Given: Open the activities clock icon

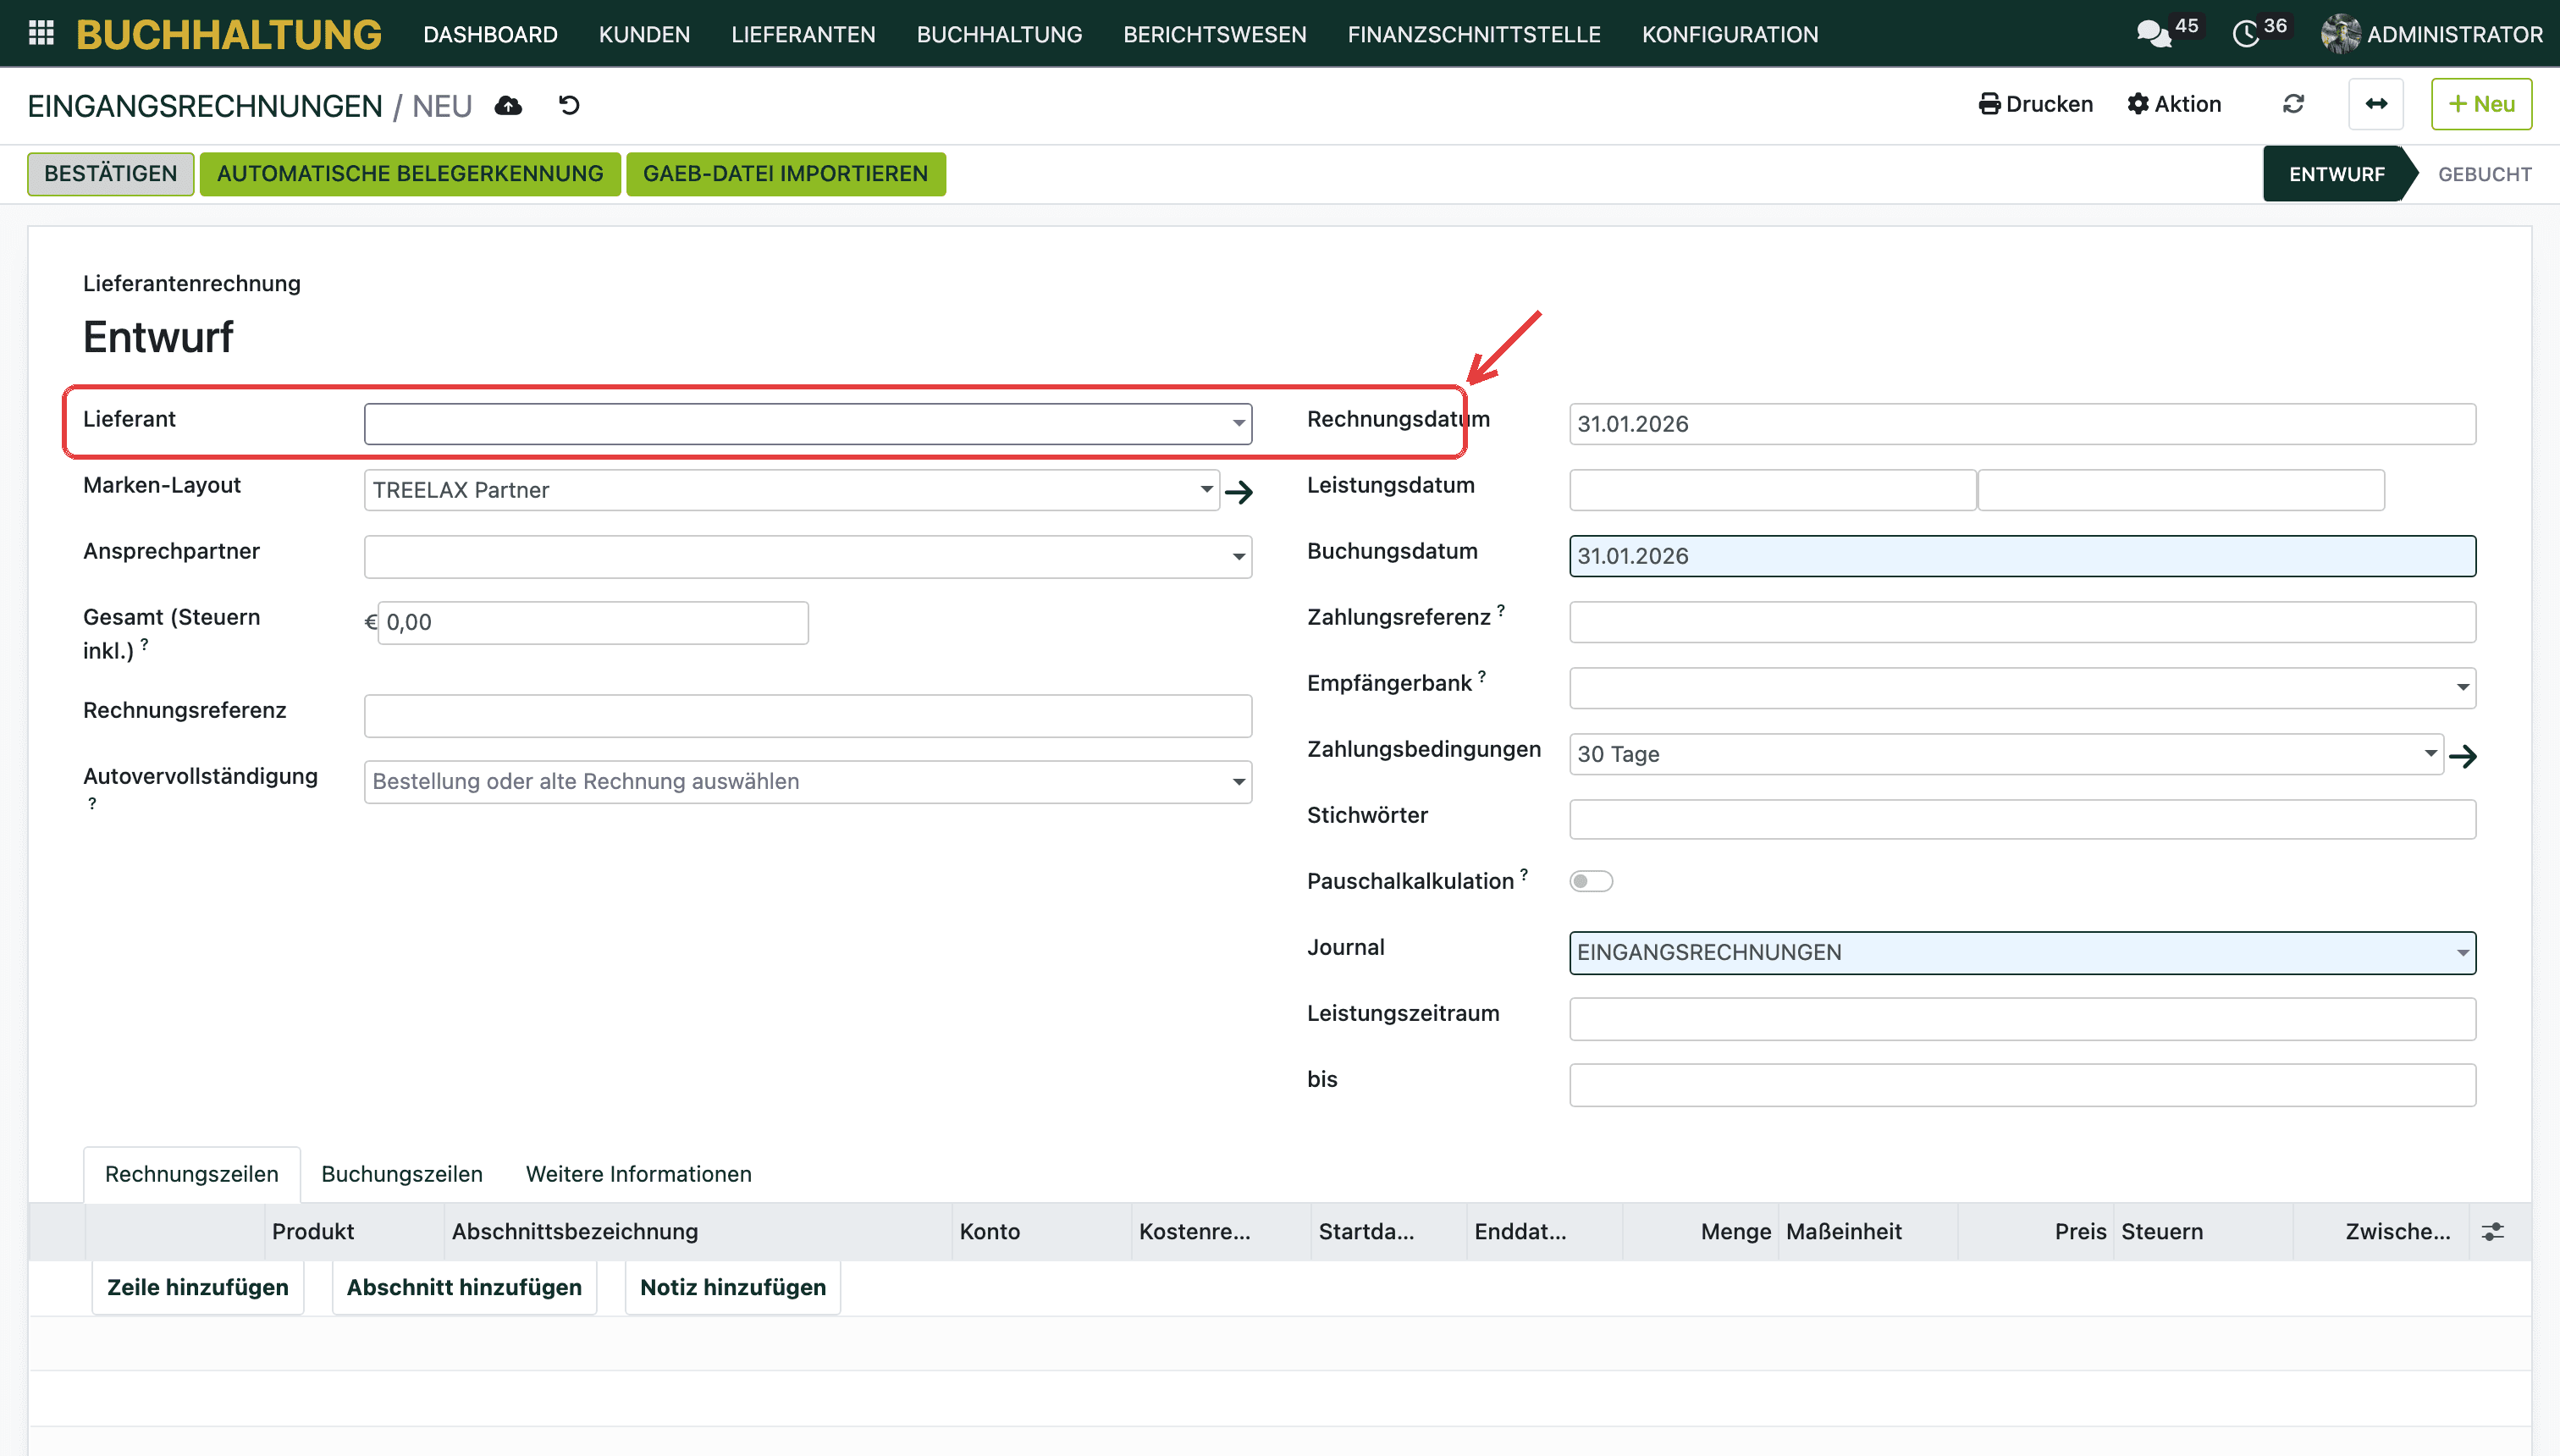Looking at the screenshot, I should click(x=2246, y=34).
